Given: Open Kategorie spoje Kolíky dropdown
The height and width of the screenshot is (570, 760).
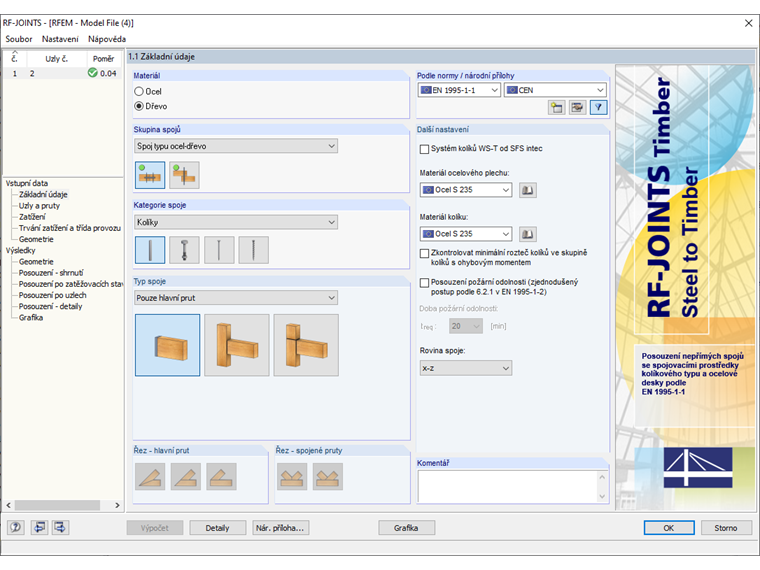Looking at the screenshot, I should [x=236, y=222].
